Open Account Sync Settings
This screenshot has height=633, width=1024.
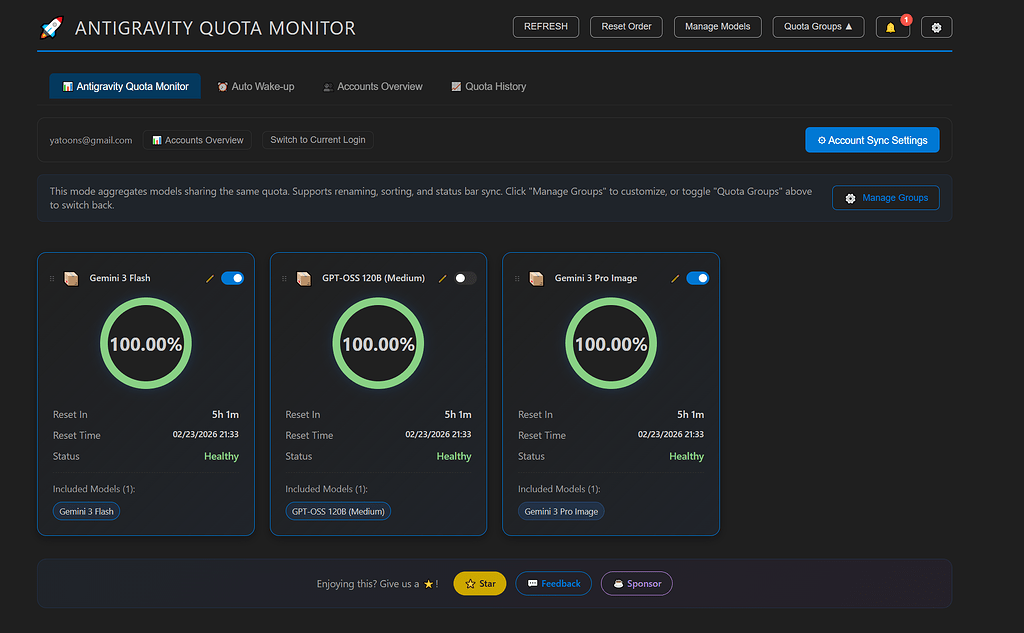pyautogui.click(x=872, y=140)
